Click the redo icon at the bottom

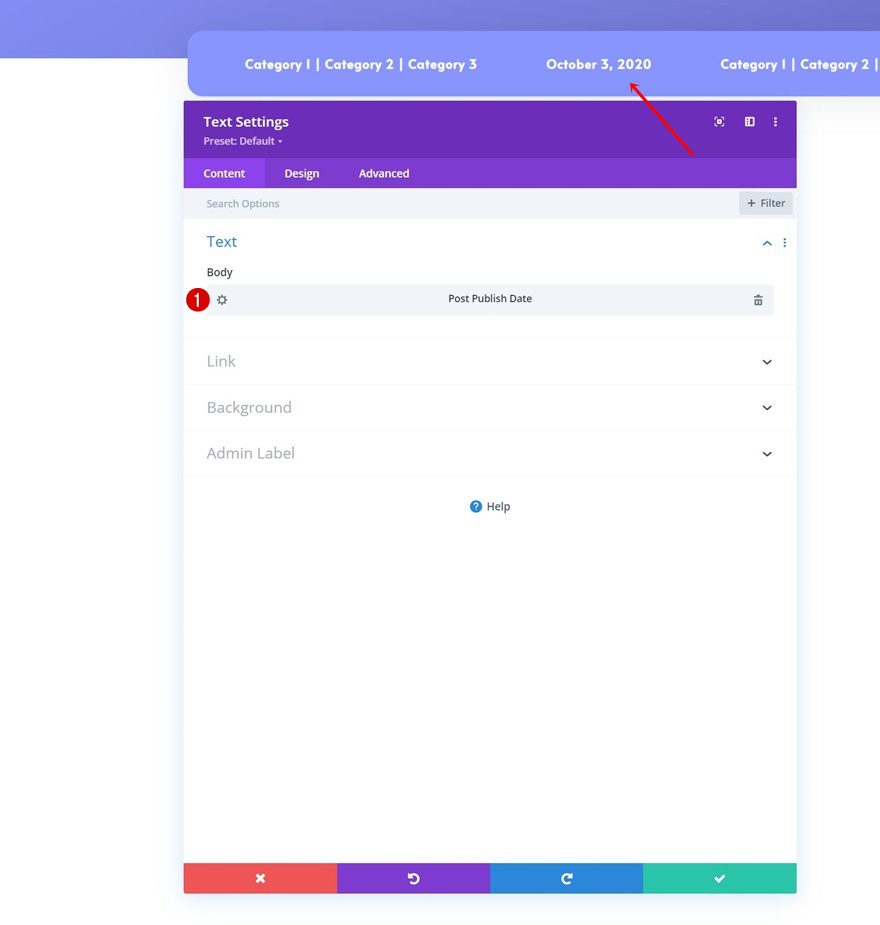click(566, 878)
